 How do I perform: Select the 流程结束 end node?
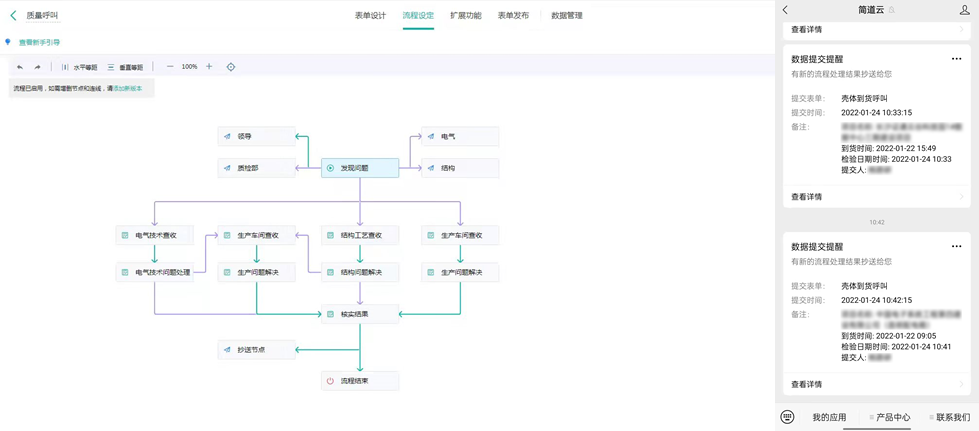coord(360,381)
